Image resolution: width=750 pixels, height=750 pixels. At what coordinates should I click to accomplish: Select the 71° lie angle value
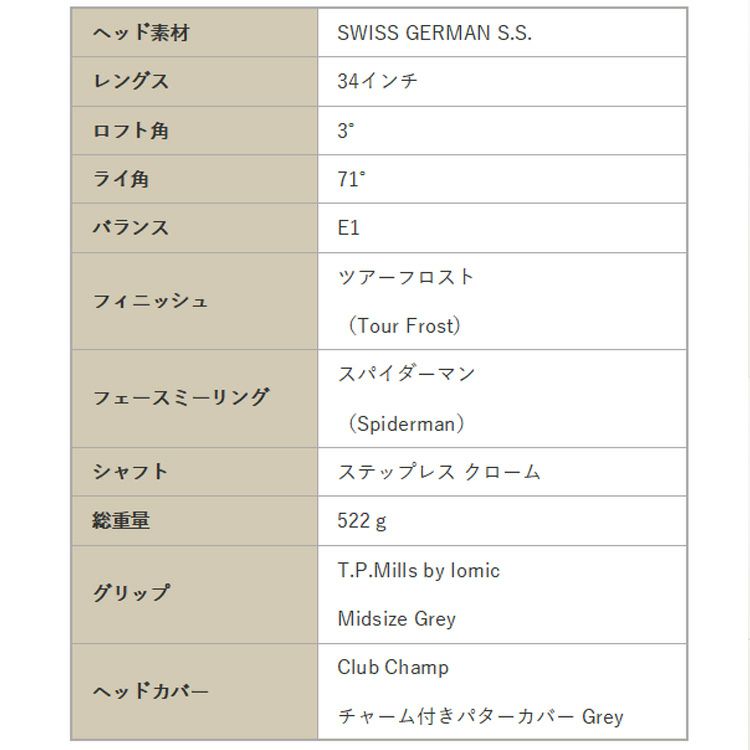(351, 180)
